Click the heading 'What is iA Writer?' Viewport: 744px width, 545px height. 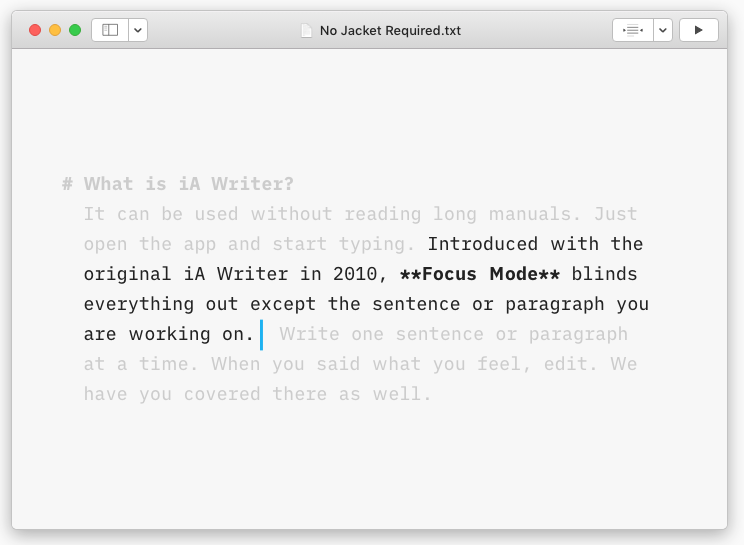tap(189, 184)
